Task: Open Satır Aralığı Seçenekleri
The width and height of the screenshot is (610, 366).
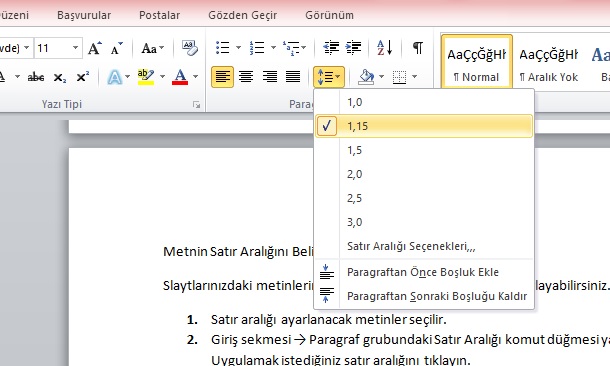Action: click(424, 246)
